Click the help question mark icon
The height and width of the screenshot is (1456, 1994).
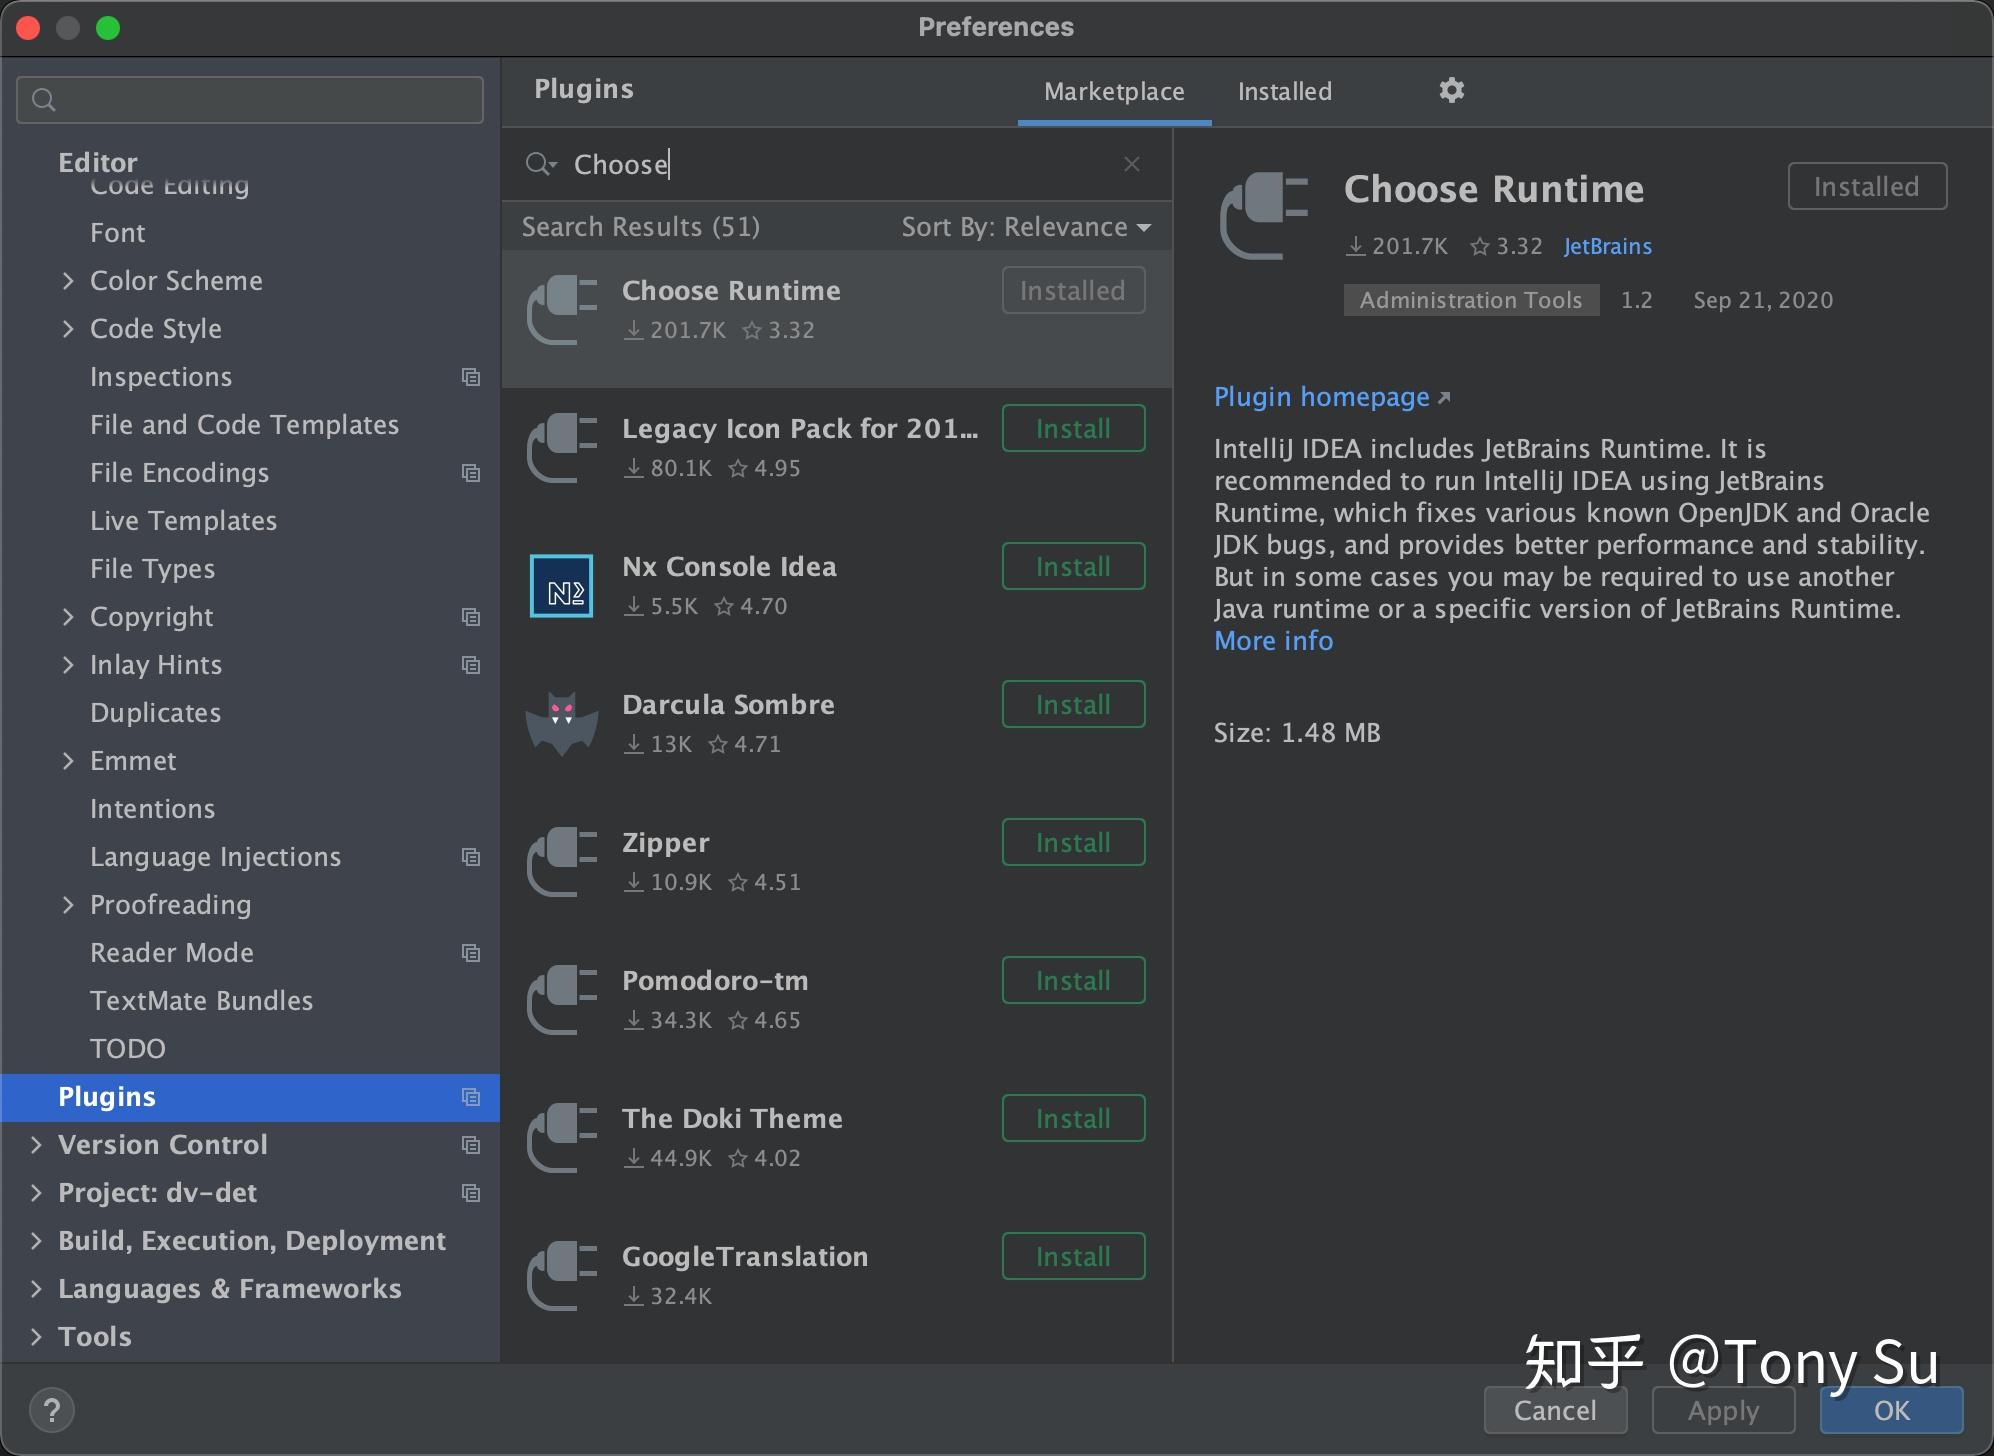tap(52, 1409)
